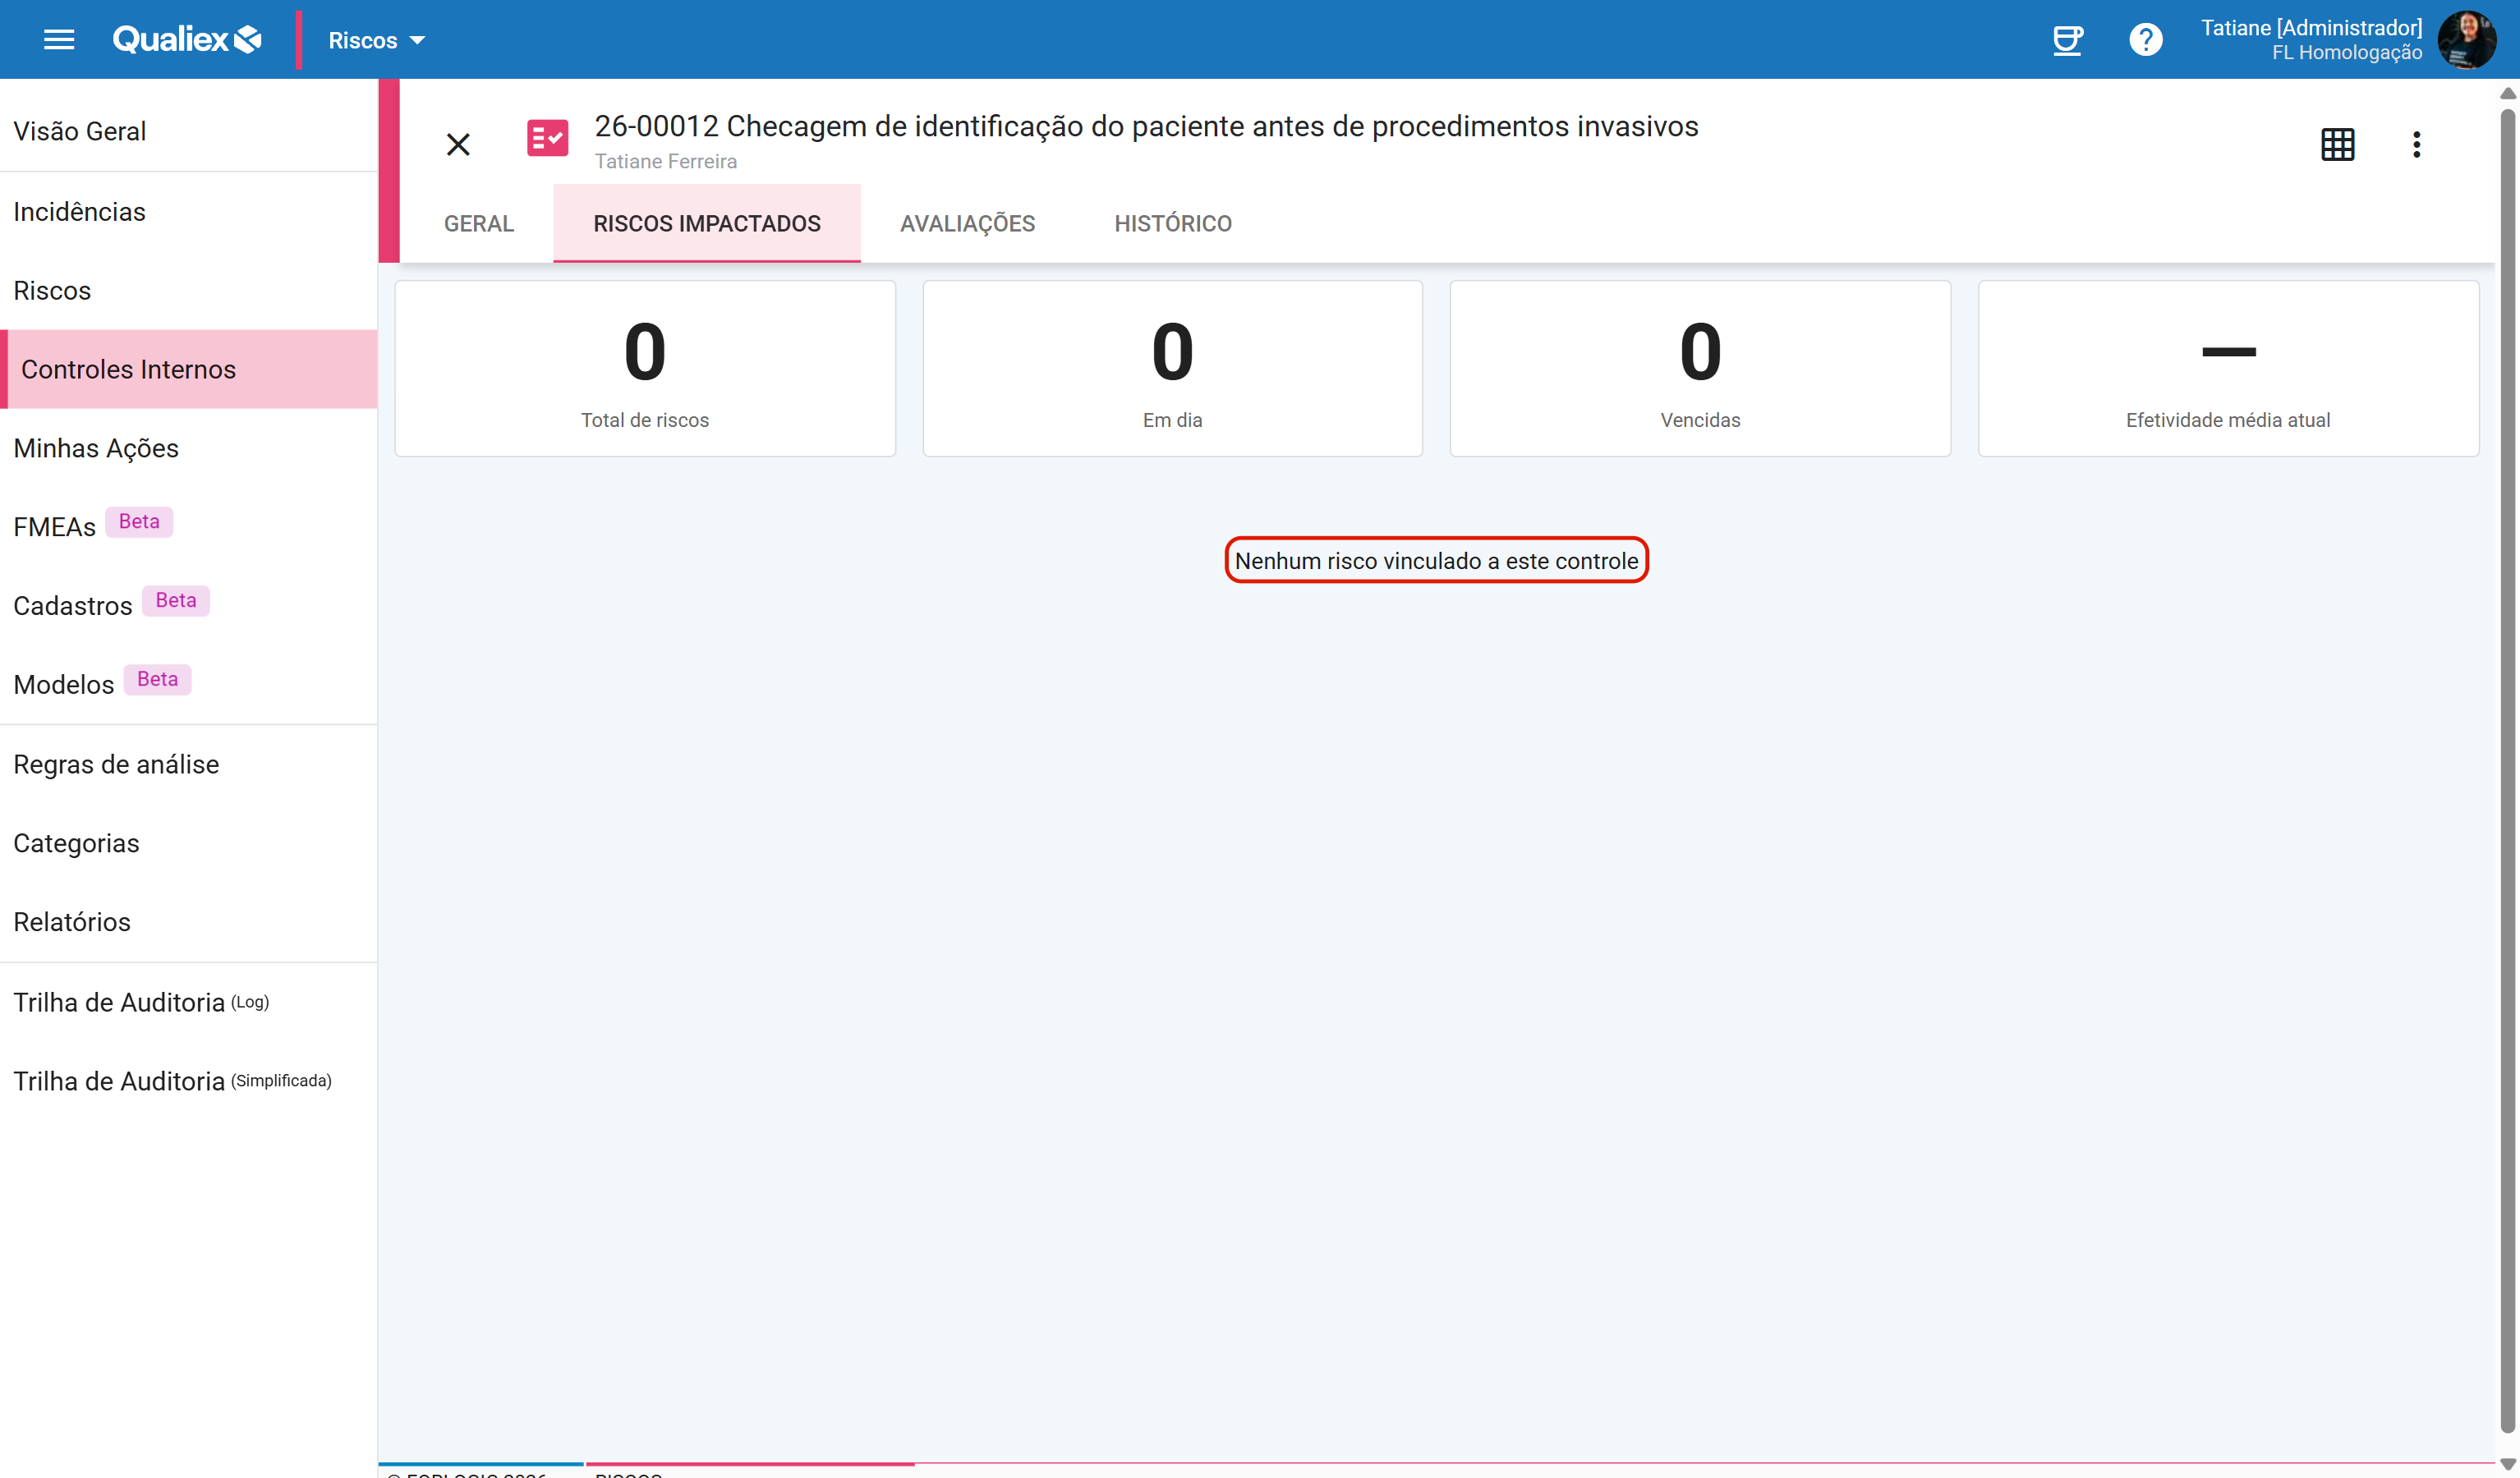Screen dimensions: 2520x1478
Task: Go to Visão Geral in sidebar
Action: (x=189, y=131)
